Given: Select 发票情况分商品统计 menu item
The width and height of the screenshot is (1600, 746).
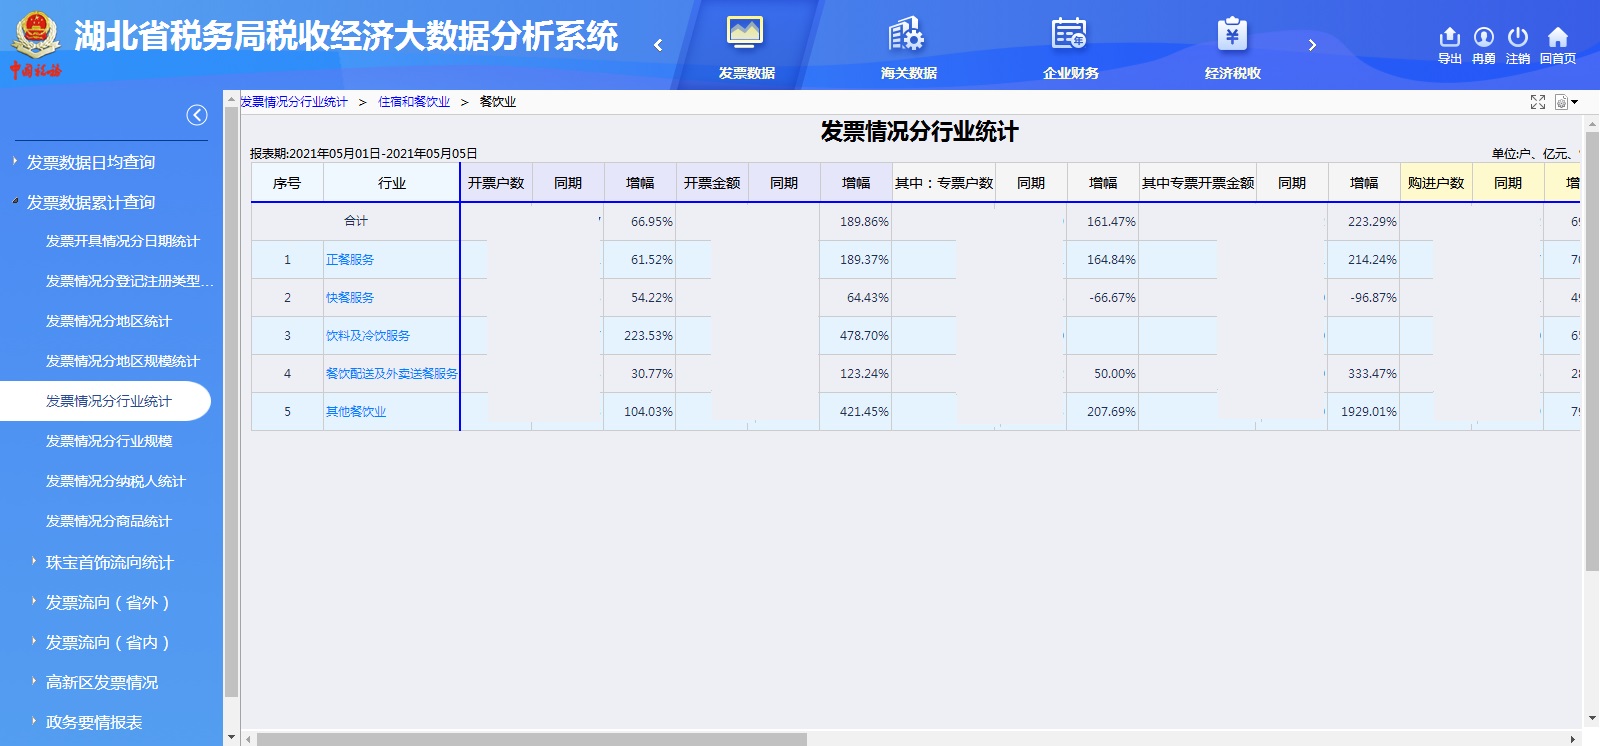Looking at the screenshot, I should tap(108, 521).
